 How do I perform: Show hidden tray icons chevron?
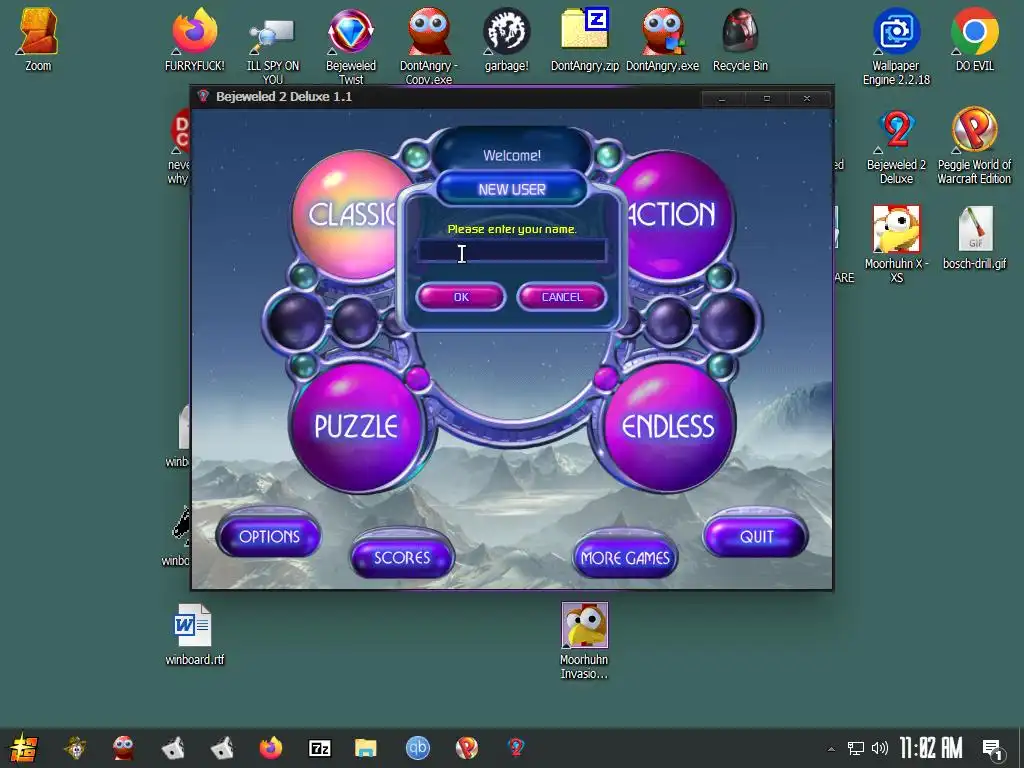click(831, 748)
